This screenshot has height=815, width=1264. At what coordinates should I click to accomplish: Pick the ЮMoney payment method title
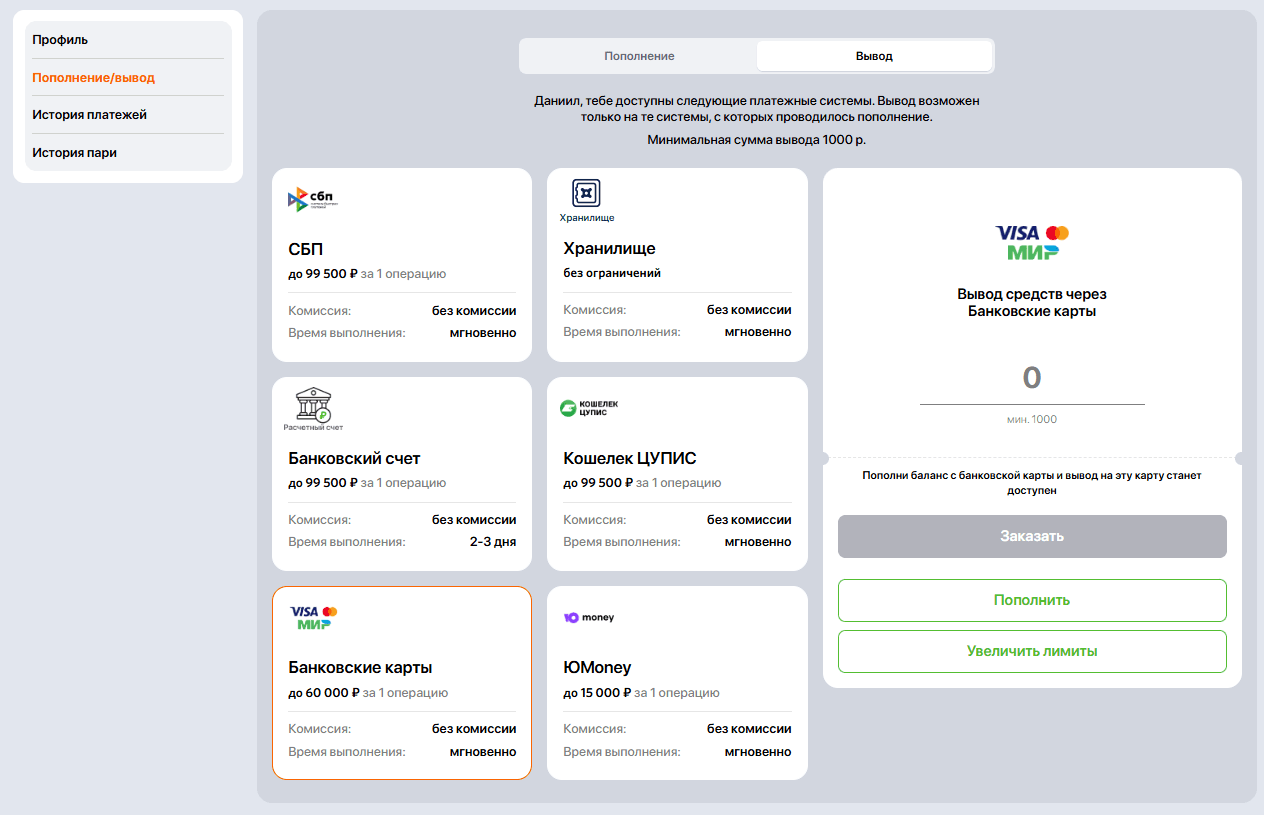coord(597,667)
